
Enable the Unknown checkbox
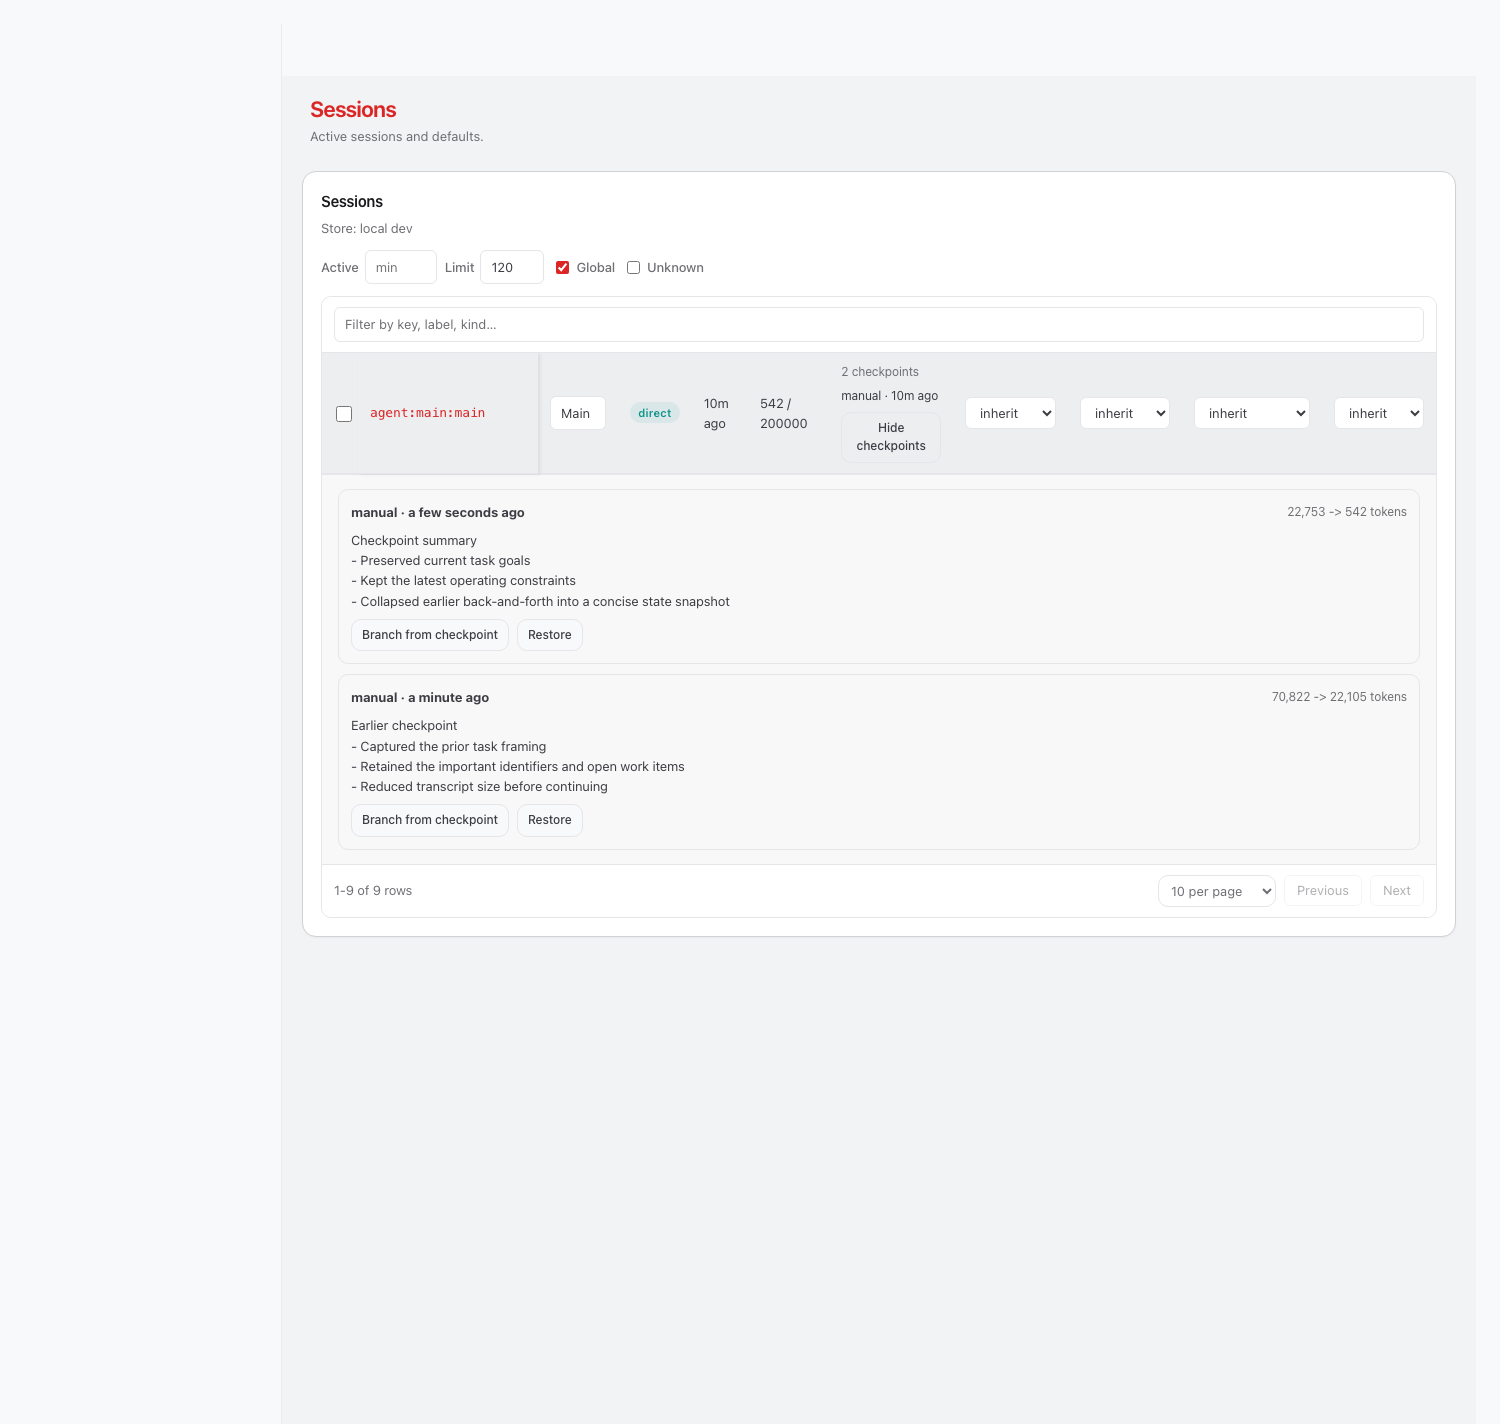tap(634, 268)
